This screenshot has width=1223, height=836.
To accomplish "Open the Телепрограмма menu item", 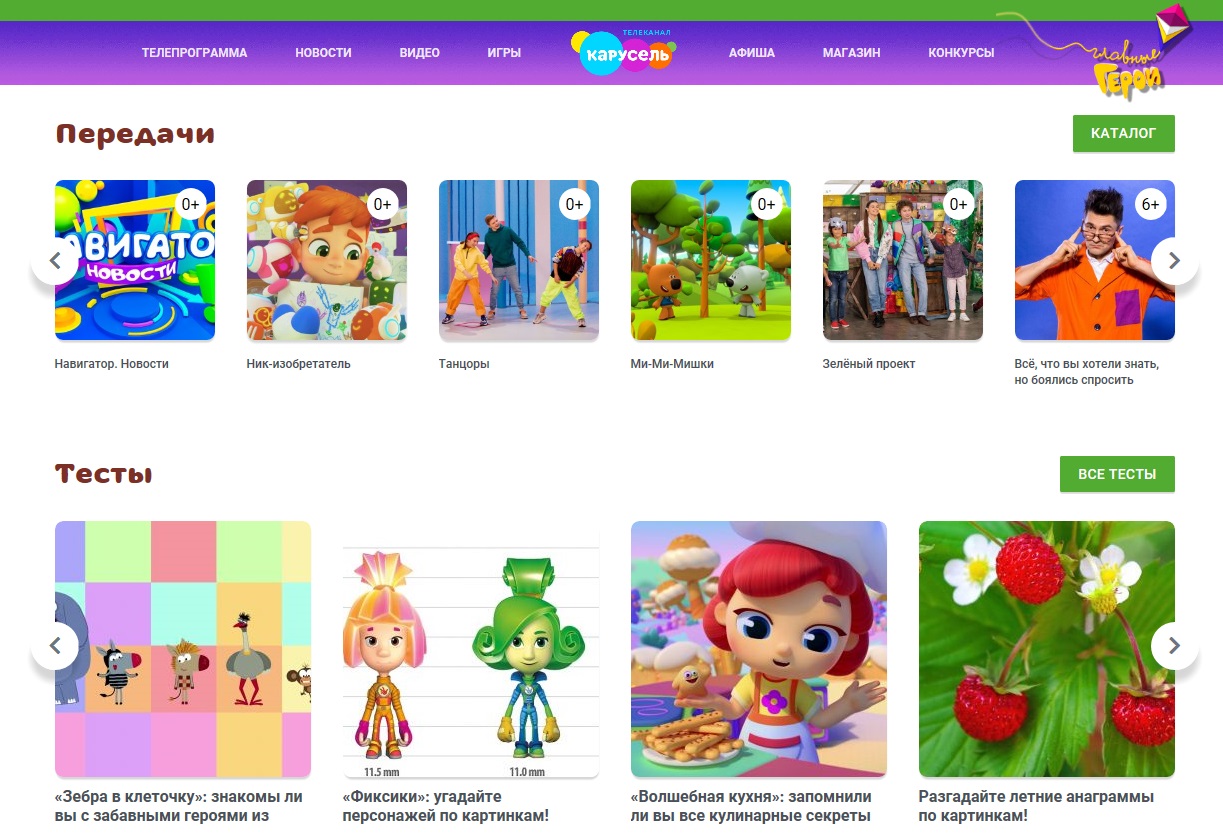I will pos(194,53).
